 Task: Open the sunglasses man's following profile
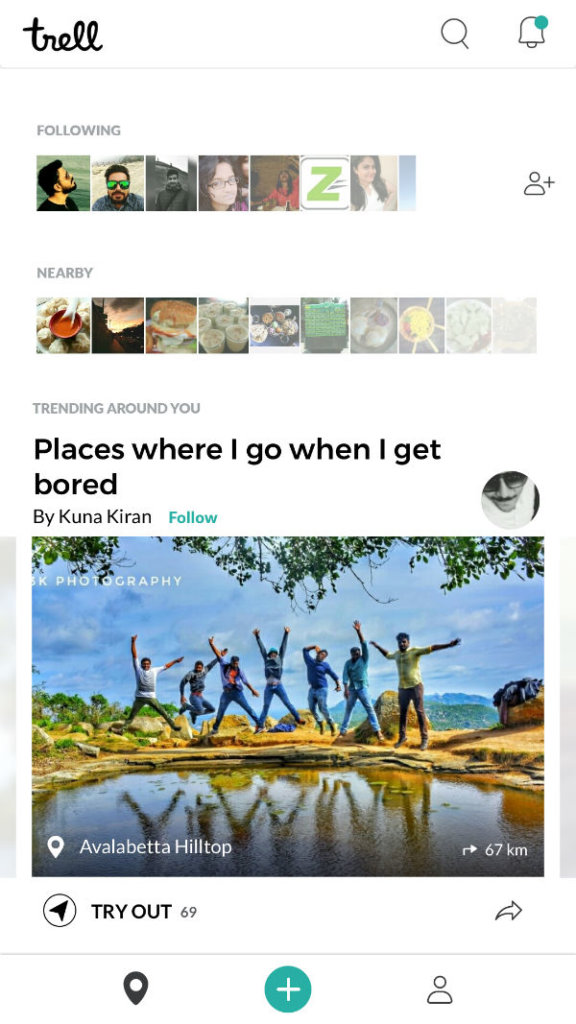pos(118,183)
